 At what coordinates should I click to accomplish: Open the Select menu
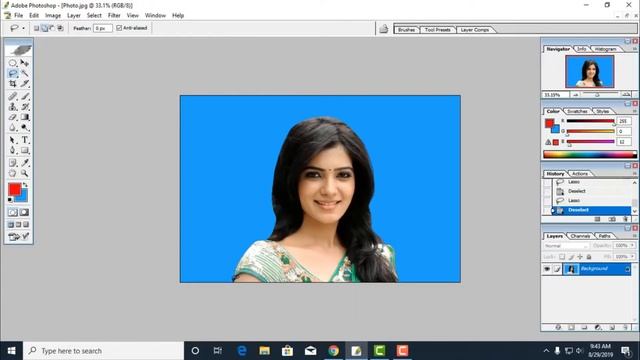point(94,16)
